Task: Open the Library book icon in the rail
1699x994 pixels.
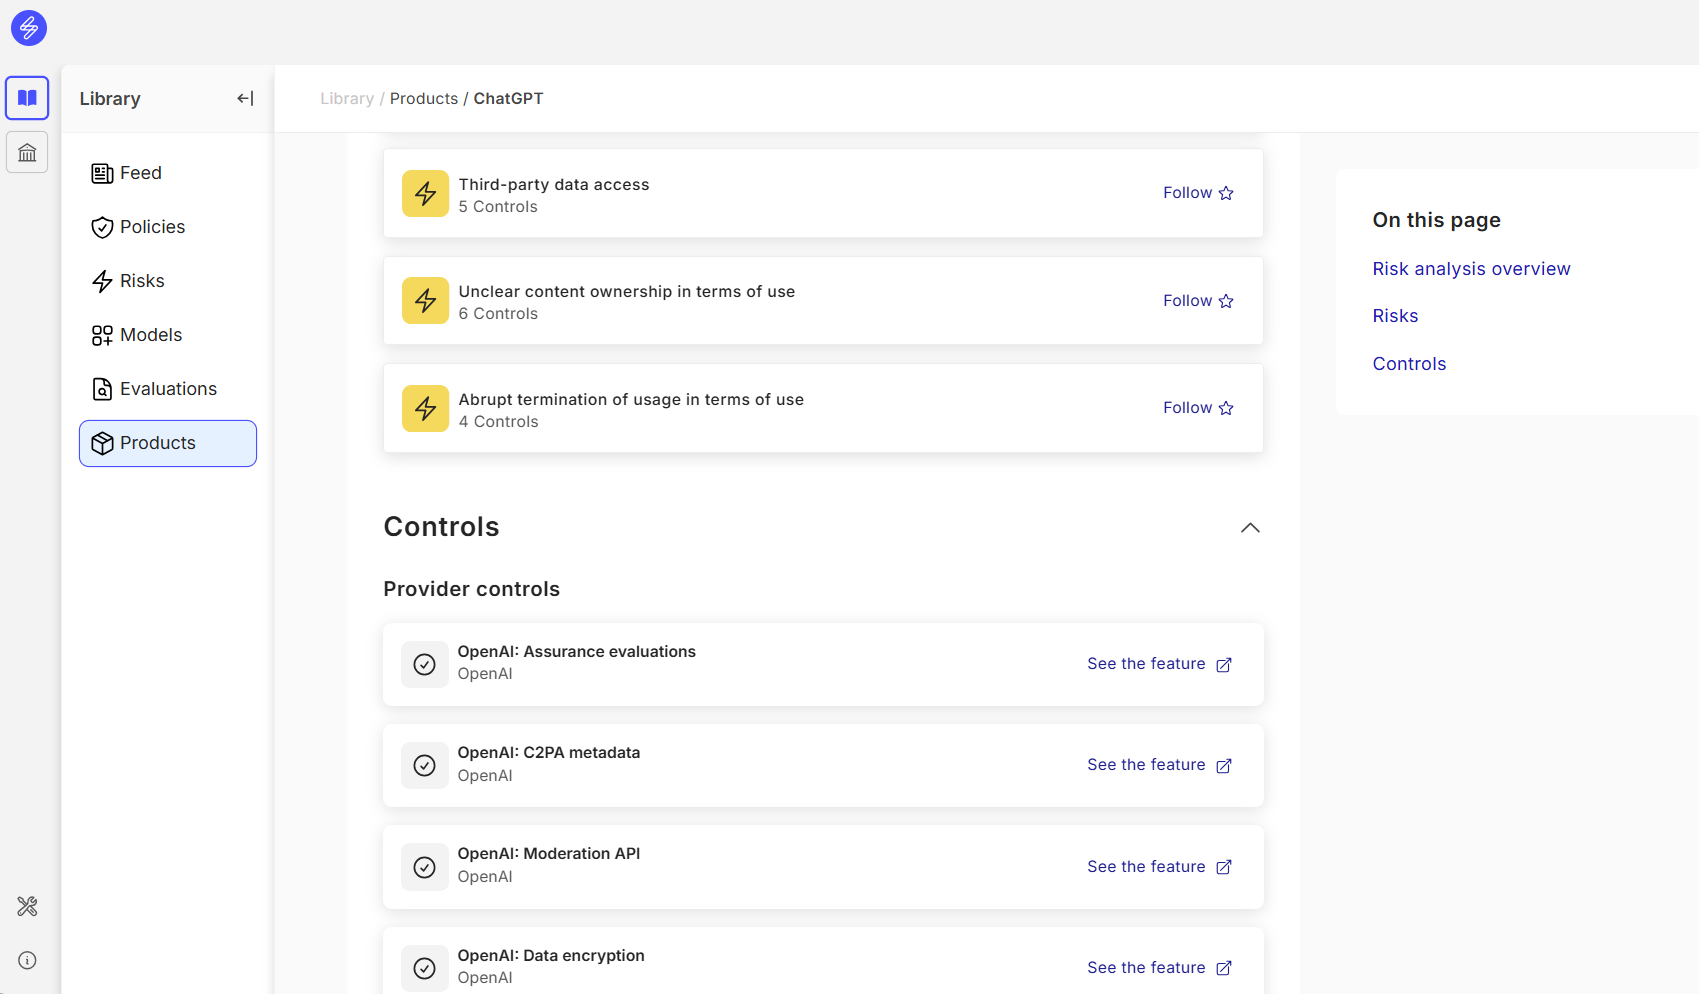Action: [x=27, y=98]
